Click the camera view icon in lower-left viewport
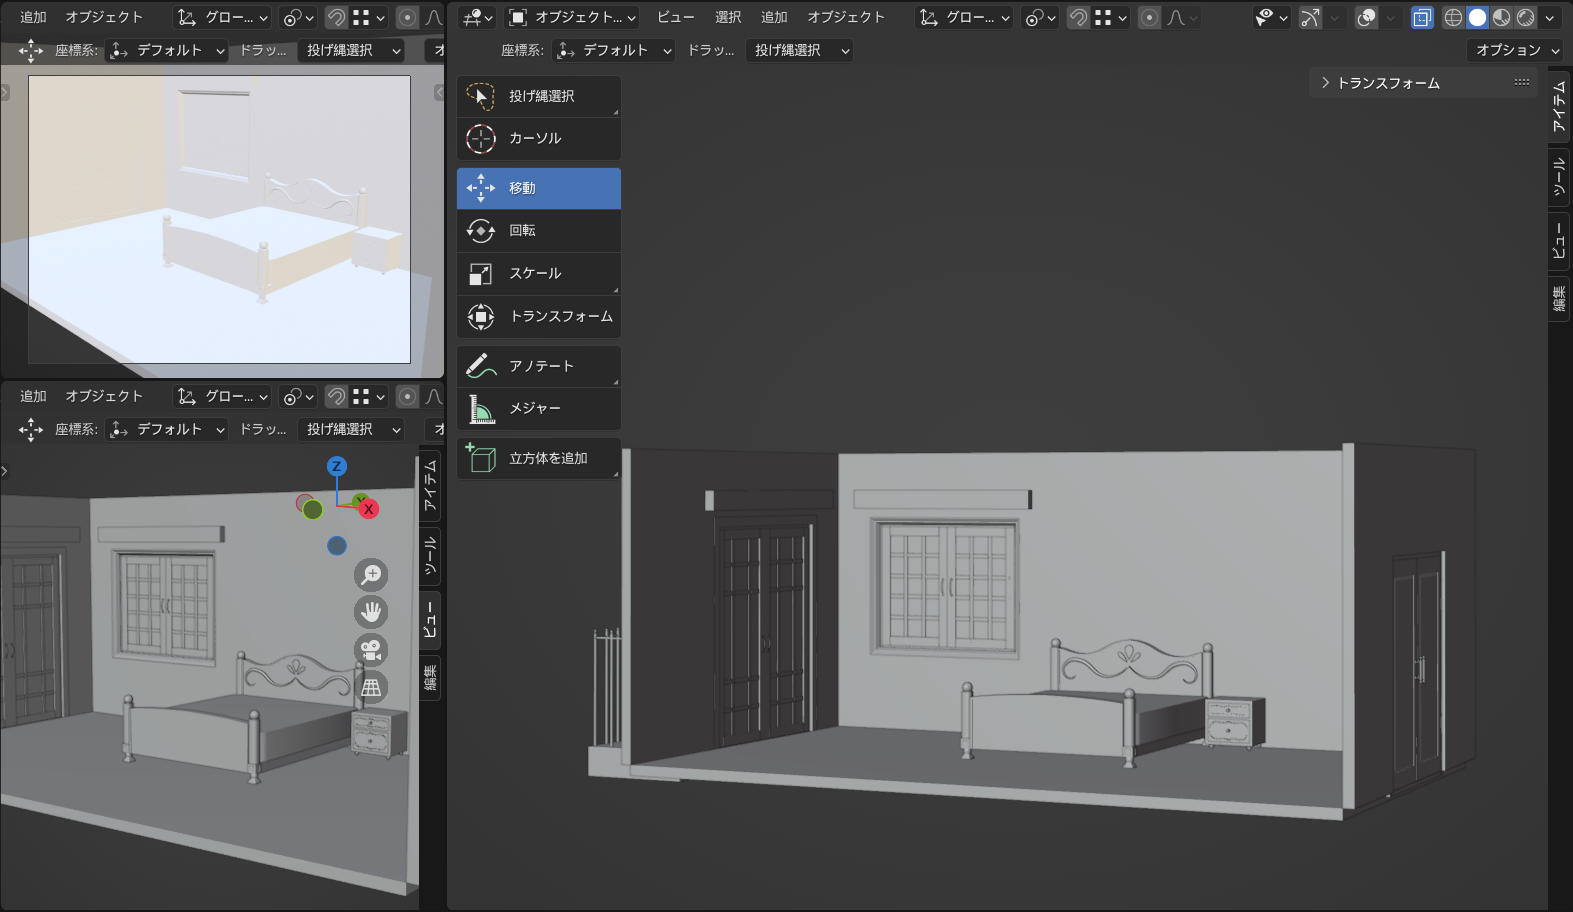Viewport: 1573px width, 912px height. pos(371,650)
